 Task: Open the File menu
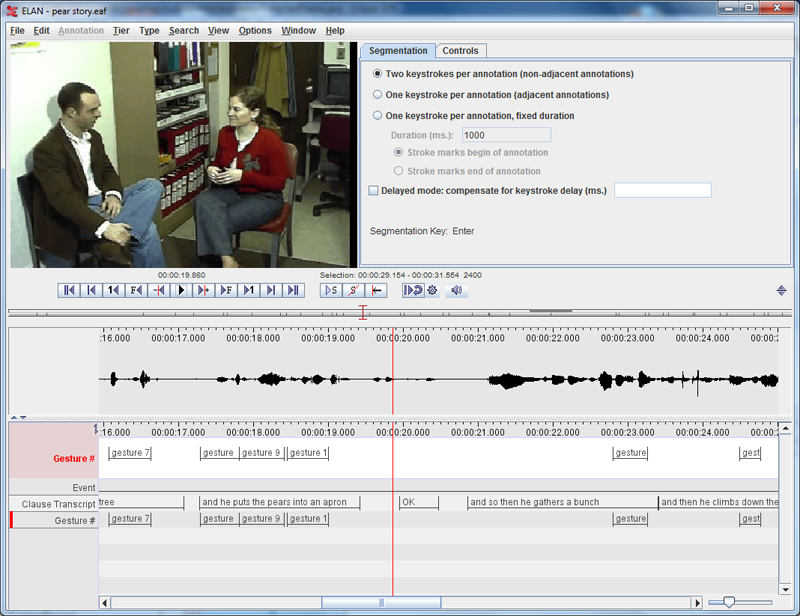click(x=17, y=31)
